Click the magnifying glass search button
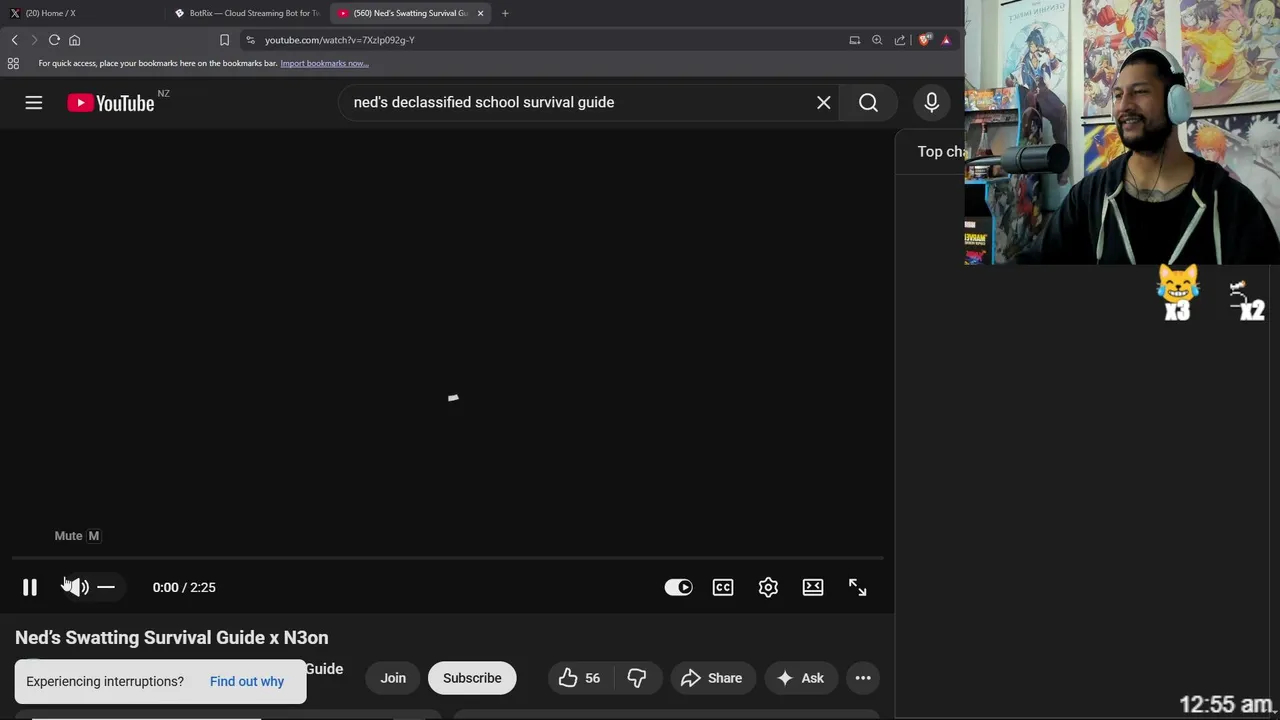 [x=868, y=102]
